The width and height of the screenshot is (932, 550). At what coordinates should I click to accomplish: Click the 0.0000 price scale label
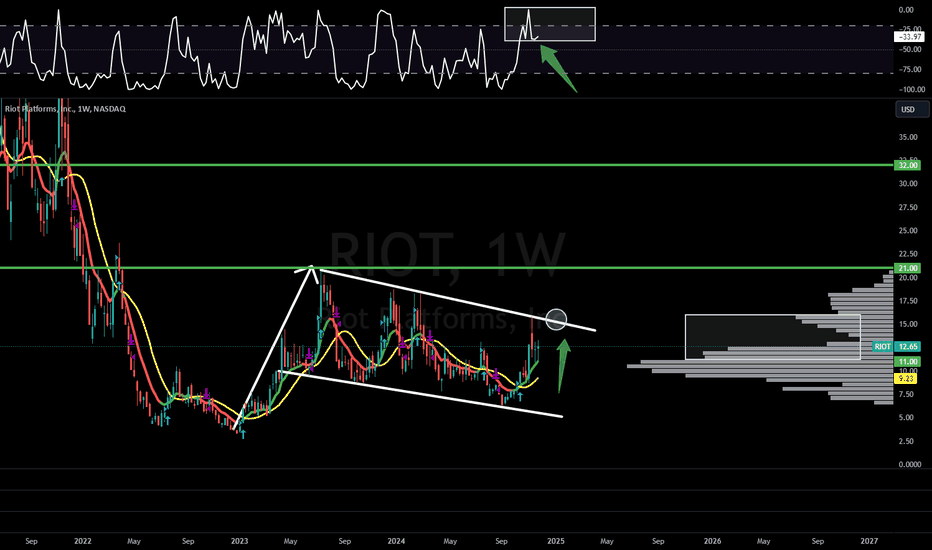[909, 465]
